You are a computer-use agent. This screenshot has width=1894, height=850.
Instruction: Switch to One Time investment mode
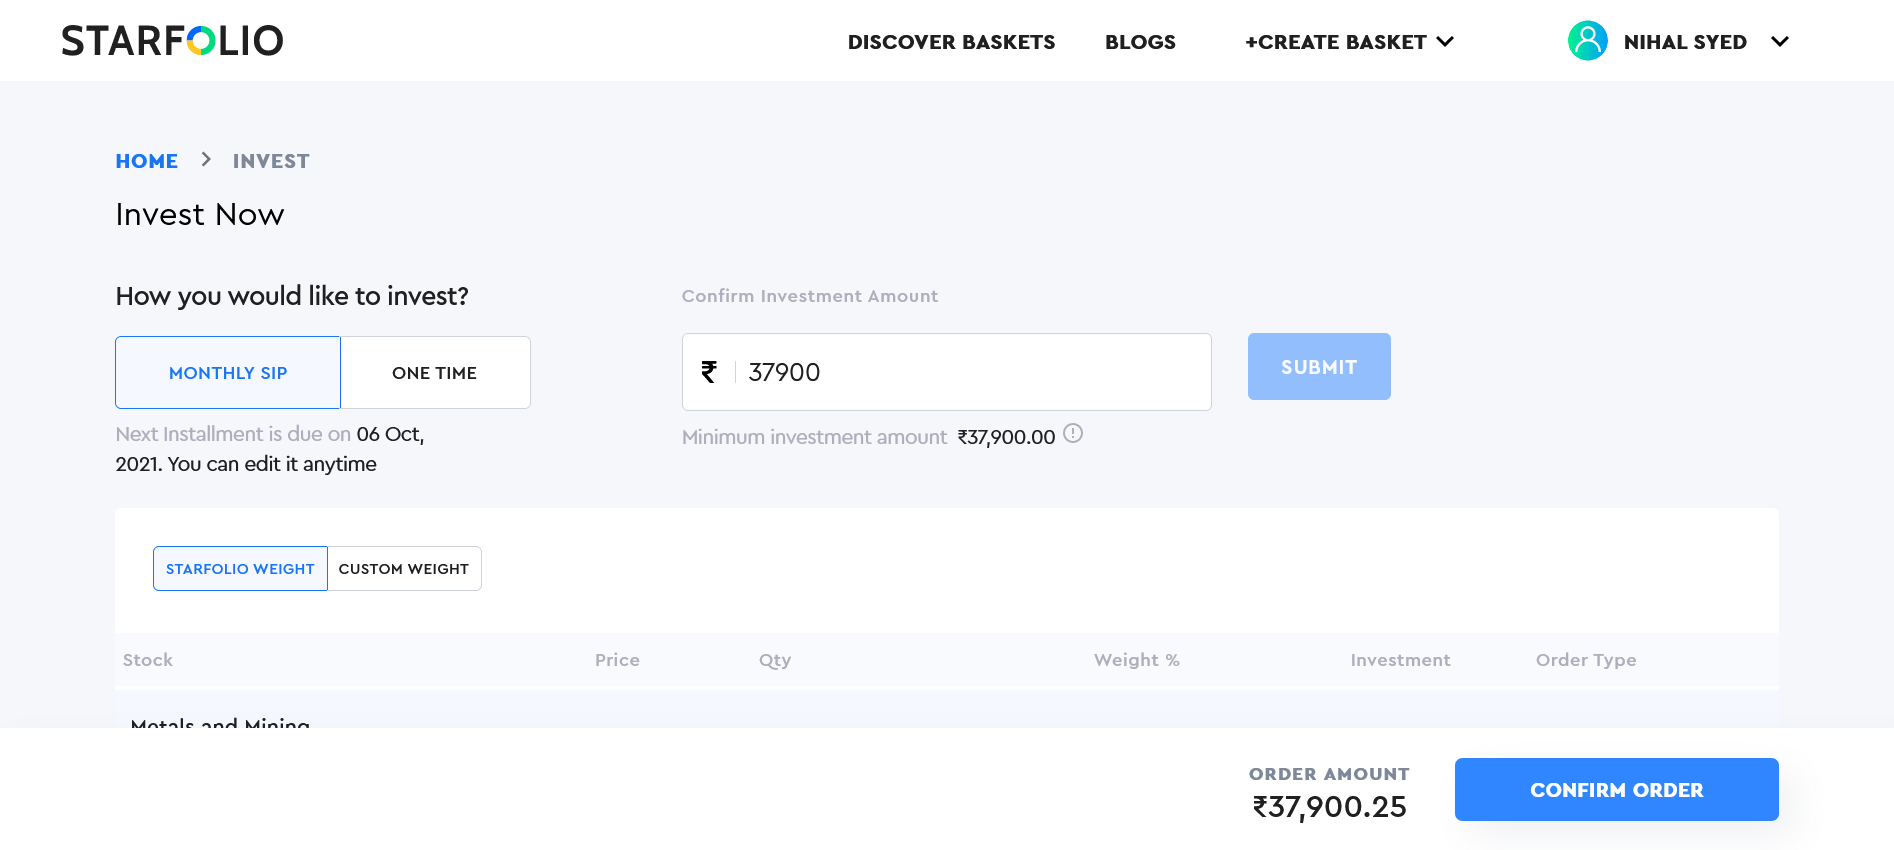(x=435, y=372)
